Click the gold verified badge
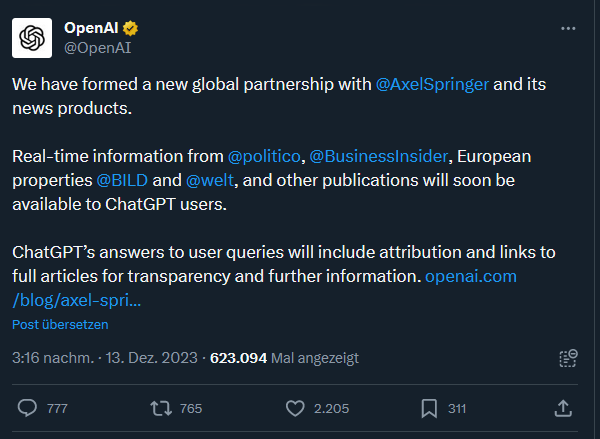Image resolution: width=600 pixels, height=439 pixels. (130, 28)
